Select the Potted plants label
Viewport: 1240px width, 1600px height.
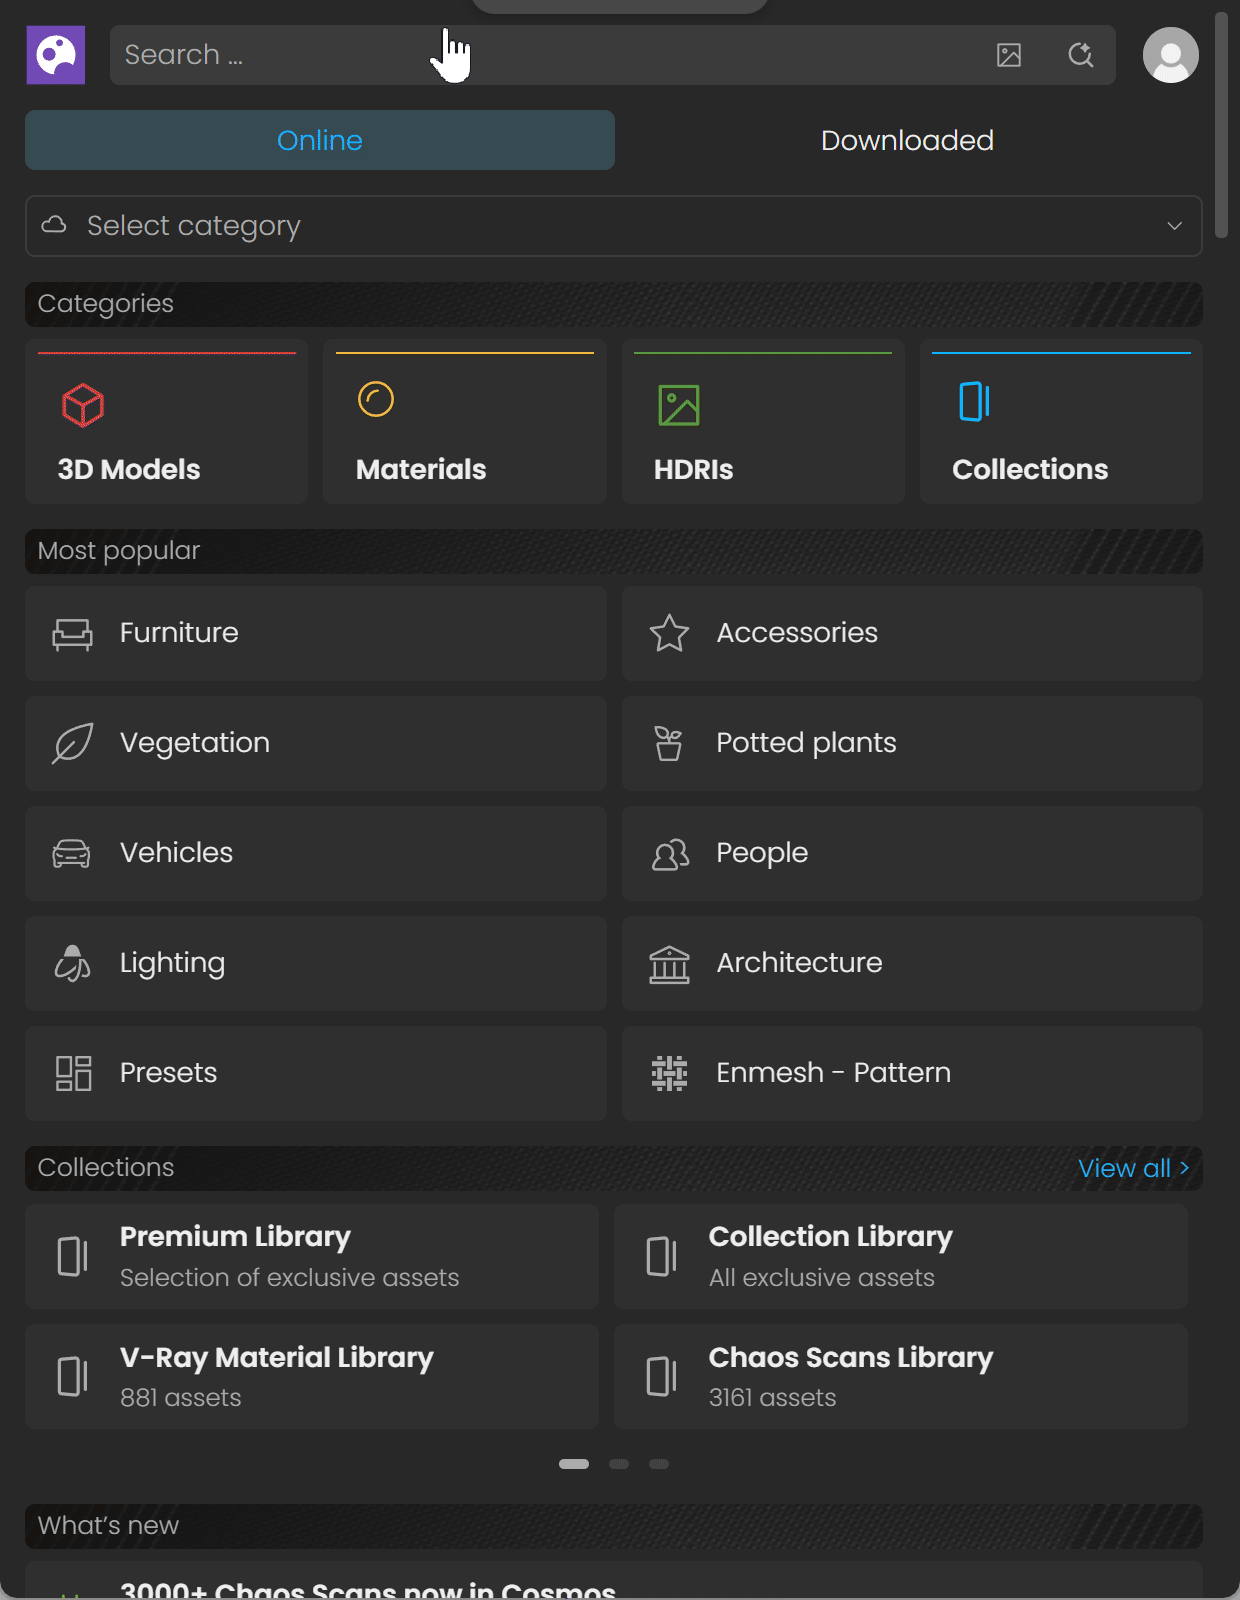click(806, 743)
